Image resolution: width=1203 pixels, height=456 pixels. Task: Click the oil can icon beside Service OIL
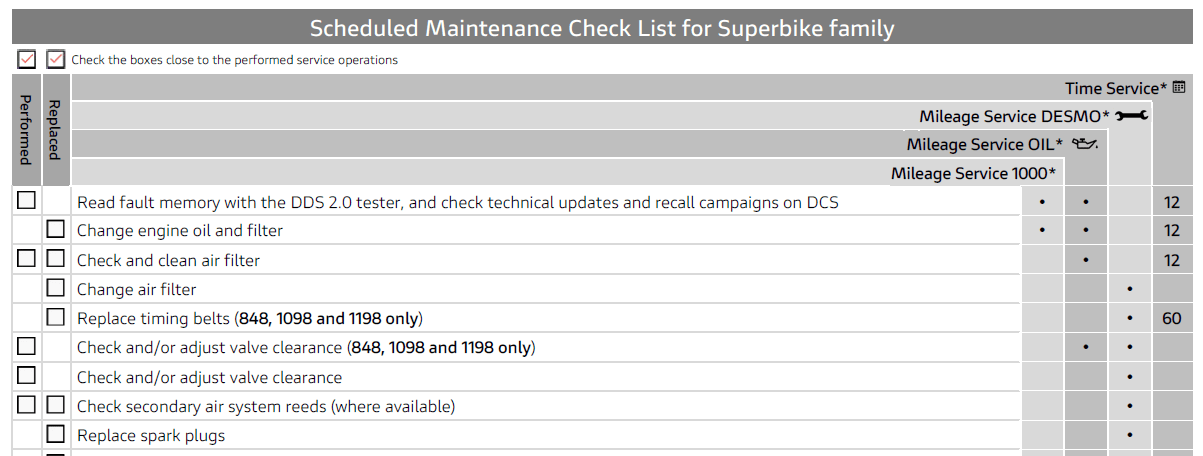coord(1084,144)
